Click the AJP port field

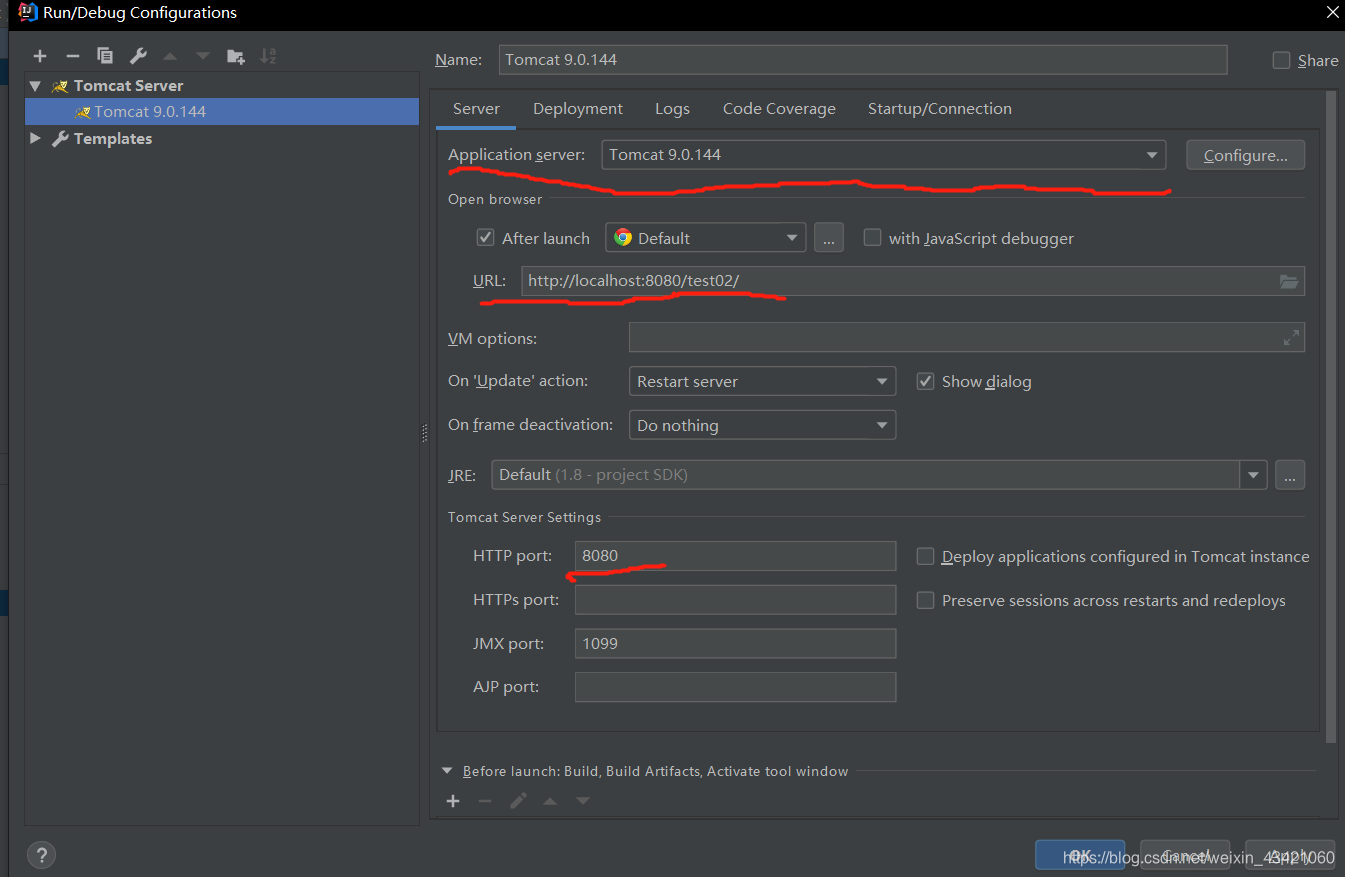[x=735, y=687]
